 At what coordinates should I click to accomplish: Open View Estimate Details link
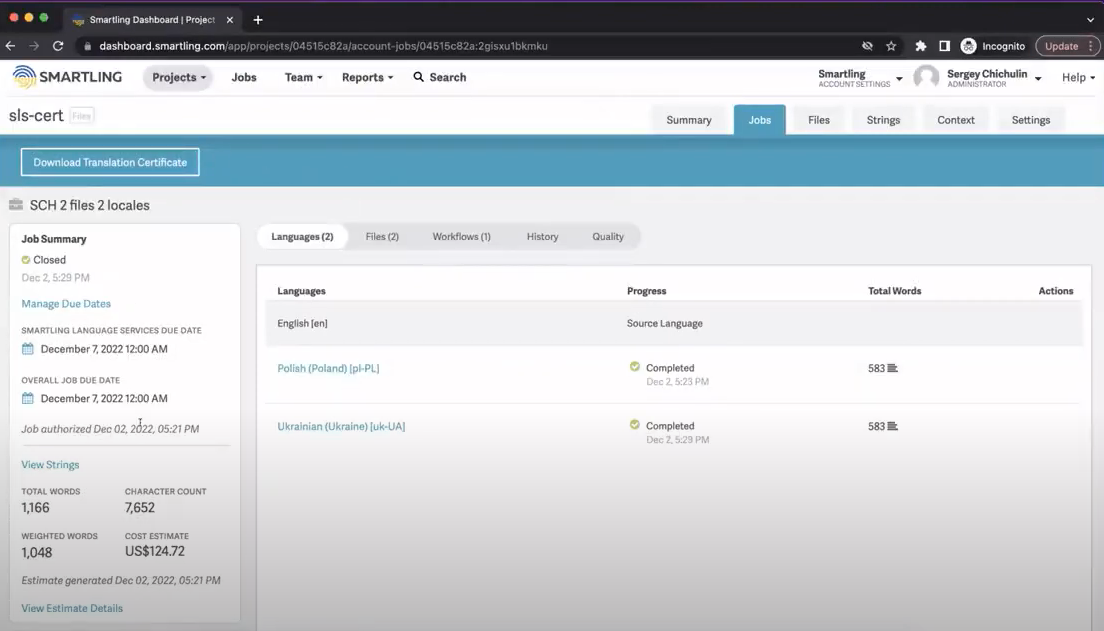pyautogui.click(x=72, y=608)
